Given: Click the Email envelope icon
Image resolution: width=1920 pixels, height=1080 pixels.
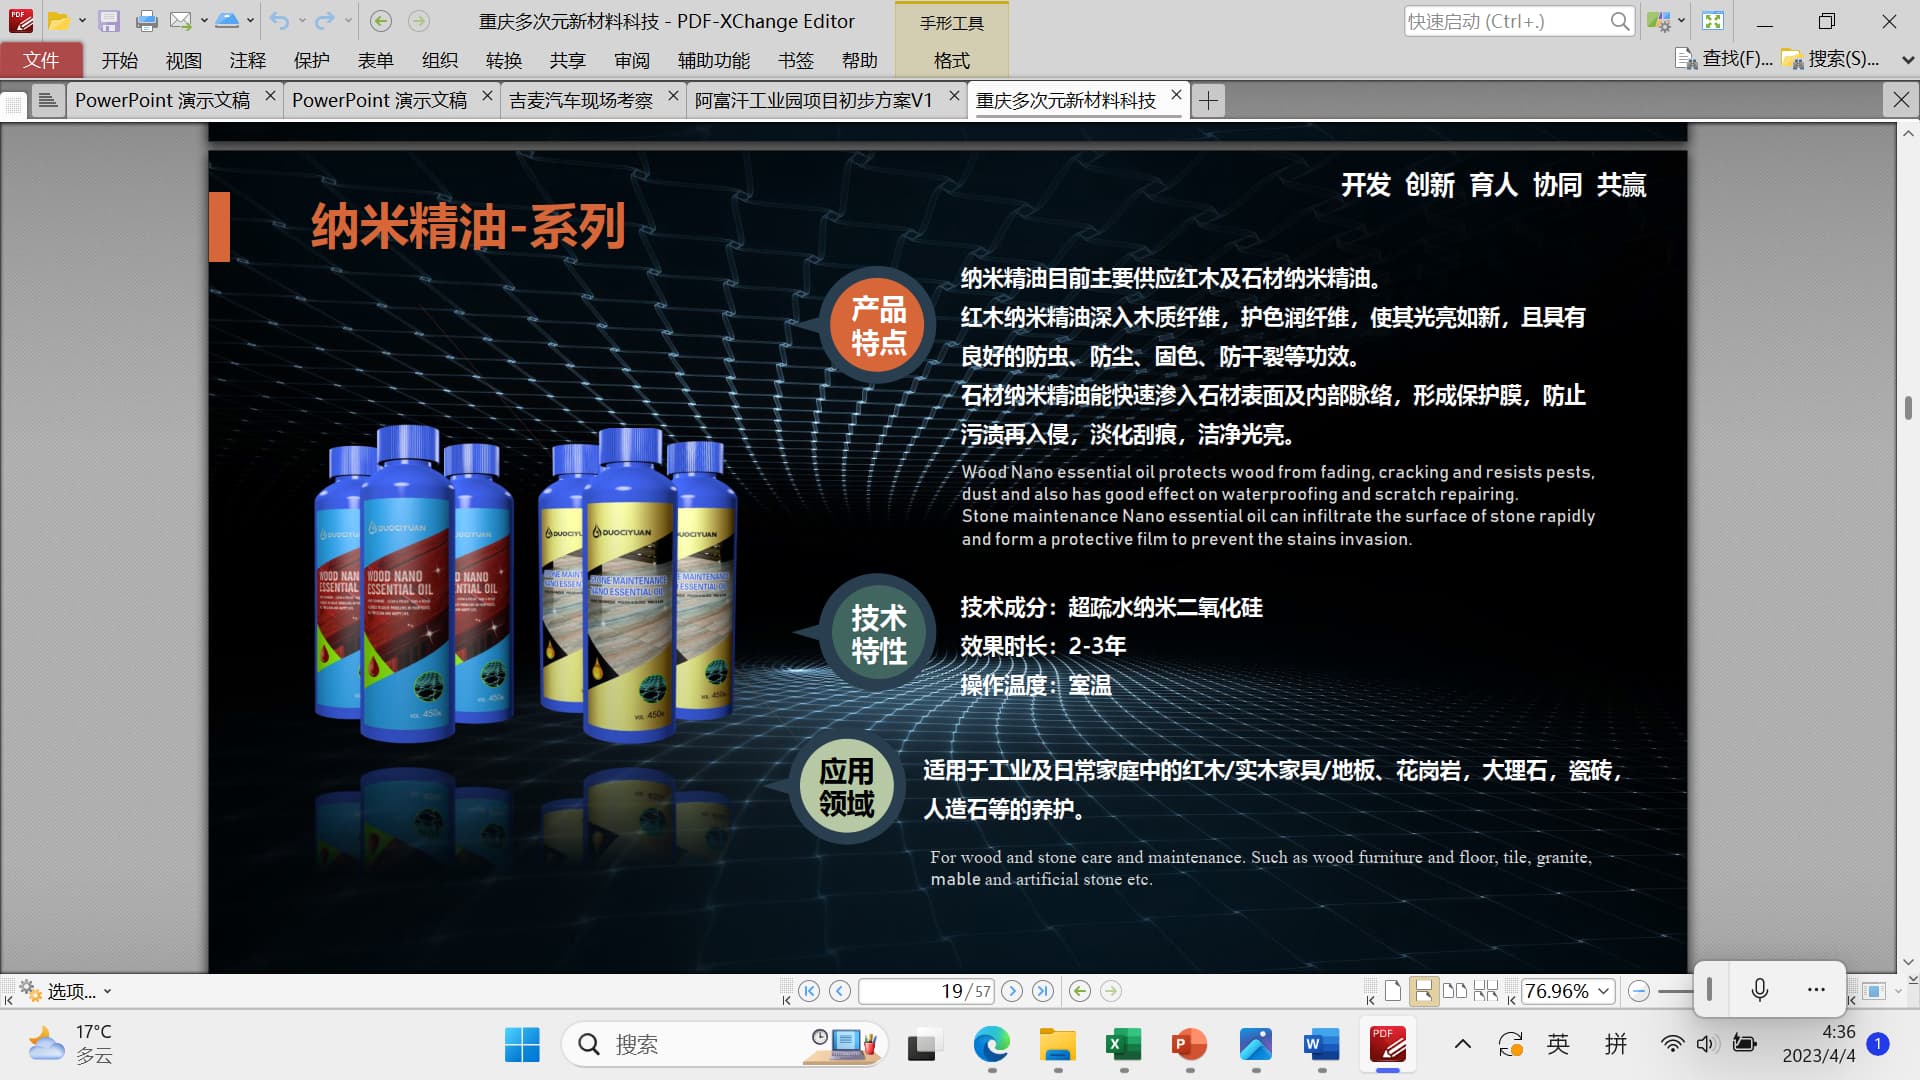Looking at the screenshot, I should click(180, 21).
